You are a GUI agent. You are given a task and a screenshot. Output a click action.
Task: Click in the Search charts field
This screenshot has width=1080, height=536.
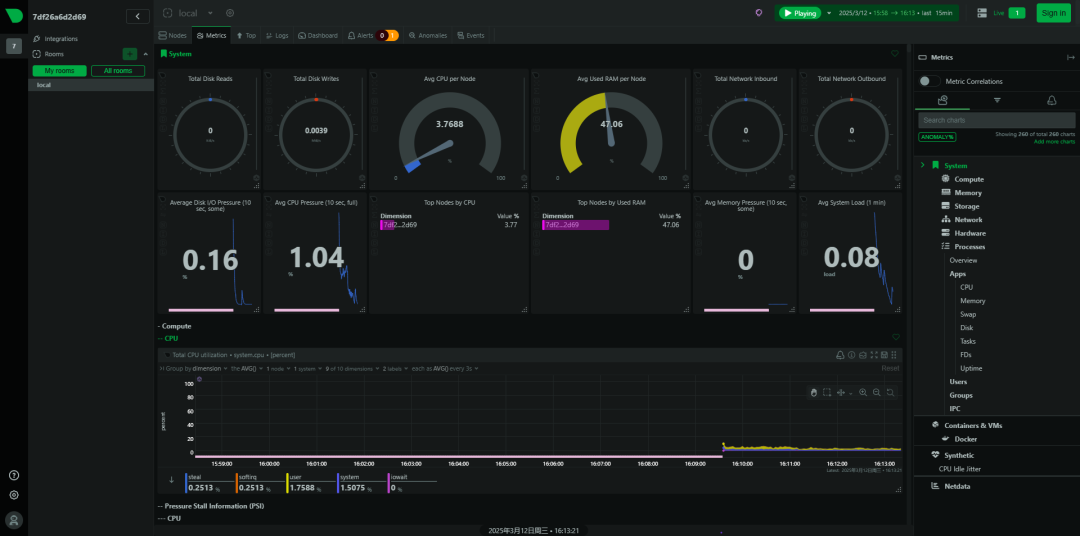tap(996, 120)
